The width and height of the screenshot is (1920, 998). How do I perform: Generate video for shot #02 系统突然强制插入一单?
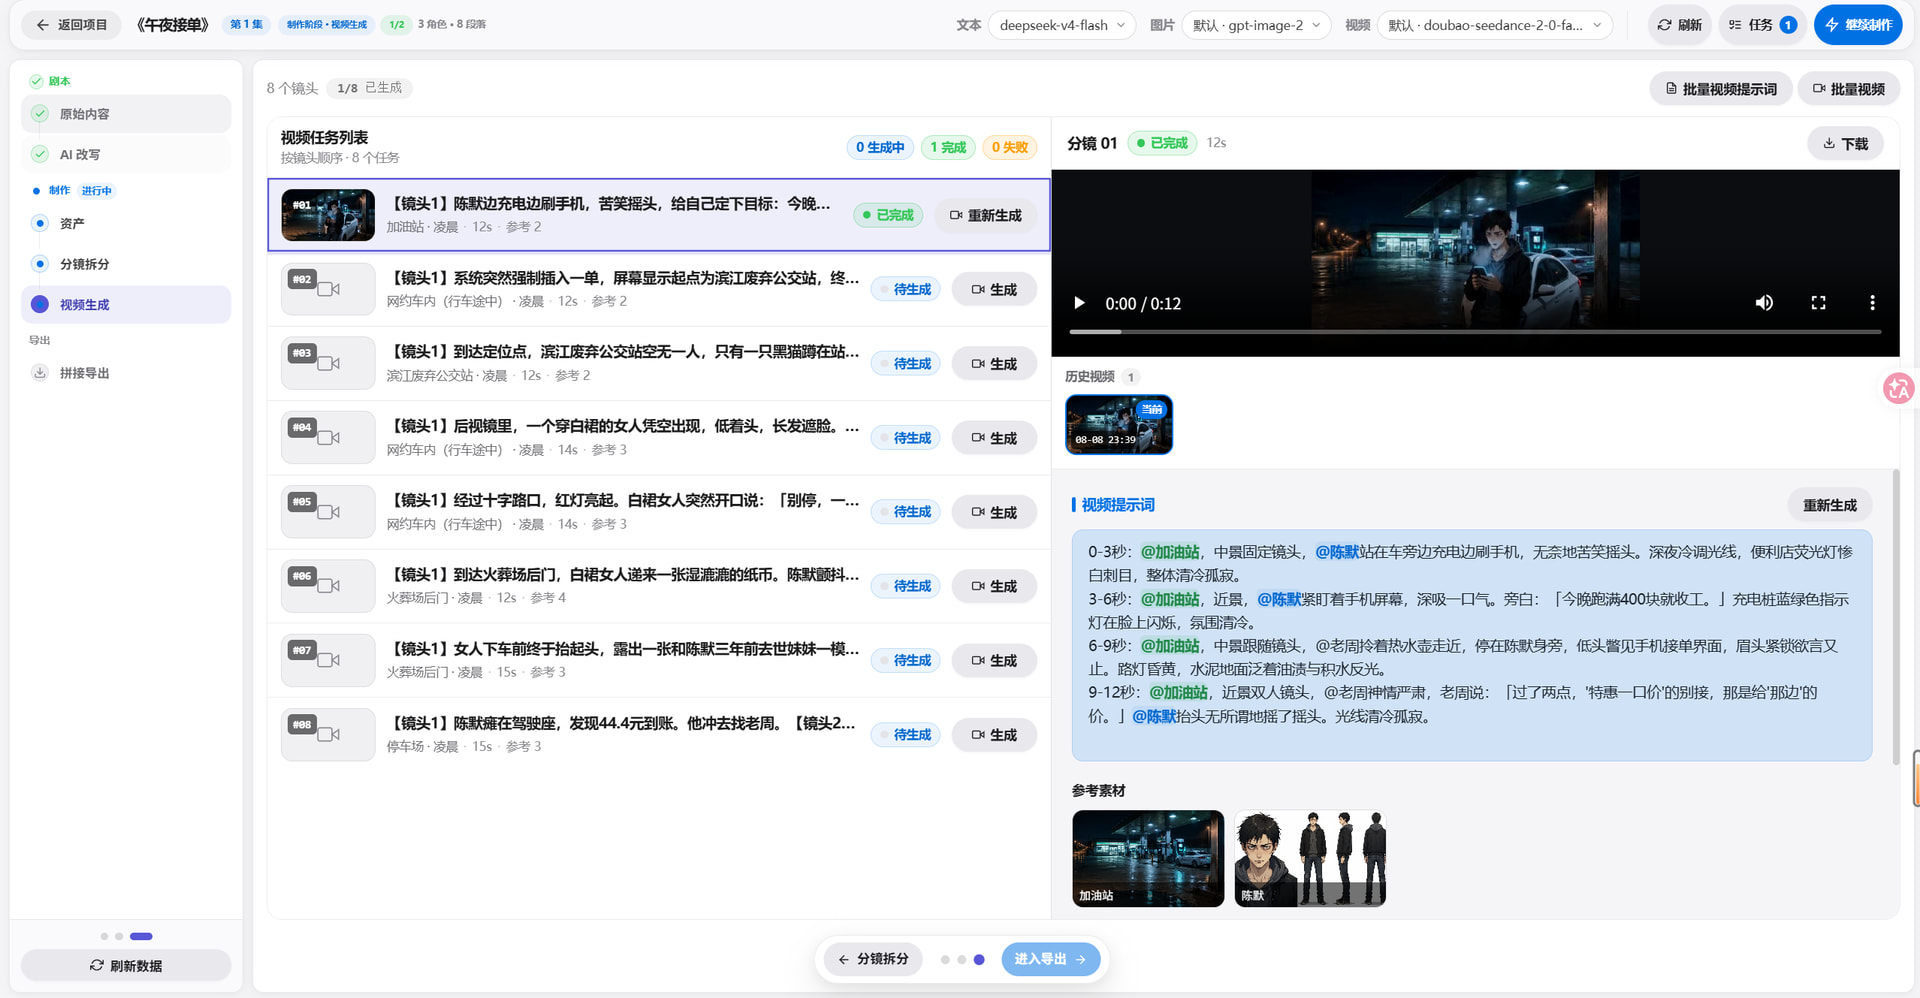pos(994,289)
